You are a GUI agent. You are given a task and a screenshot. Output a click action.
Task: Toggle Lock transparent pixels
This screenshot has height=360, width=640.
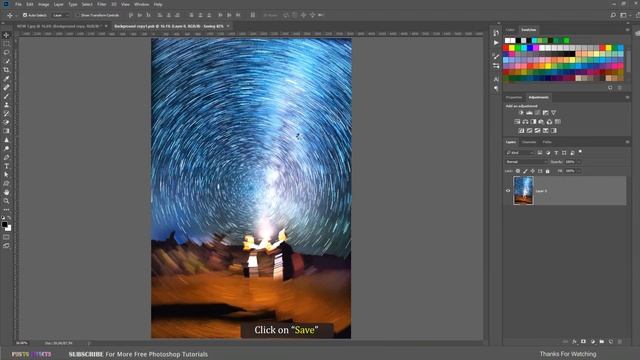click(518, 171)
